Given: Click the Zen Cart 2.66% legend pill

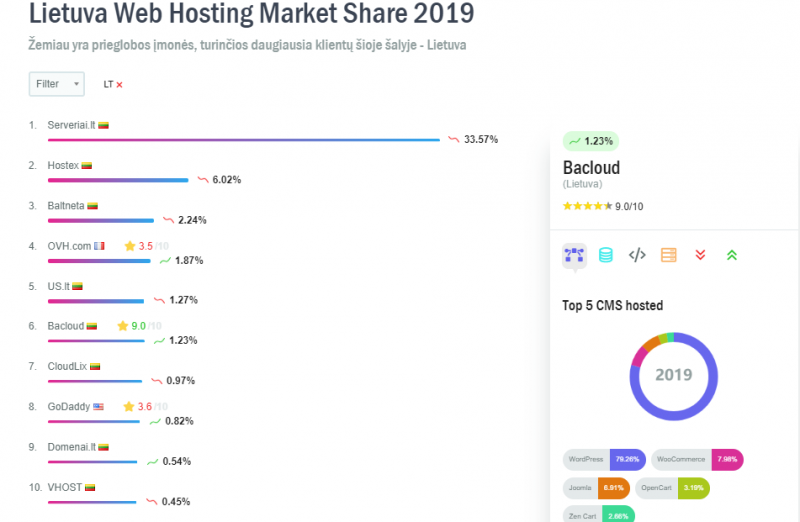Looking at the screenshot, I should coord(599,514).
